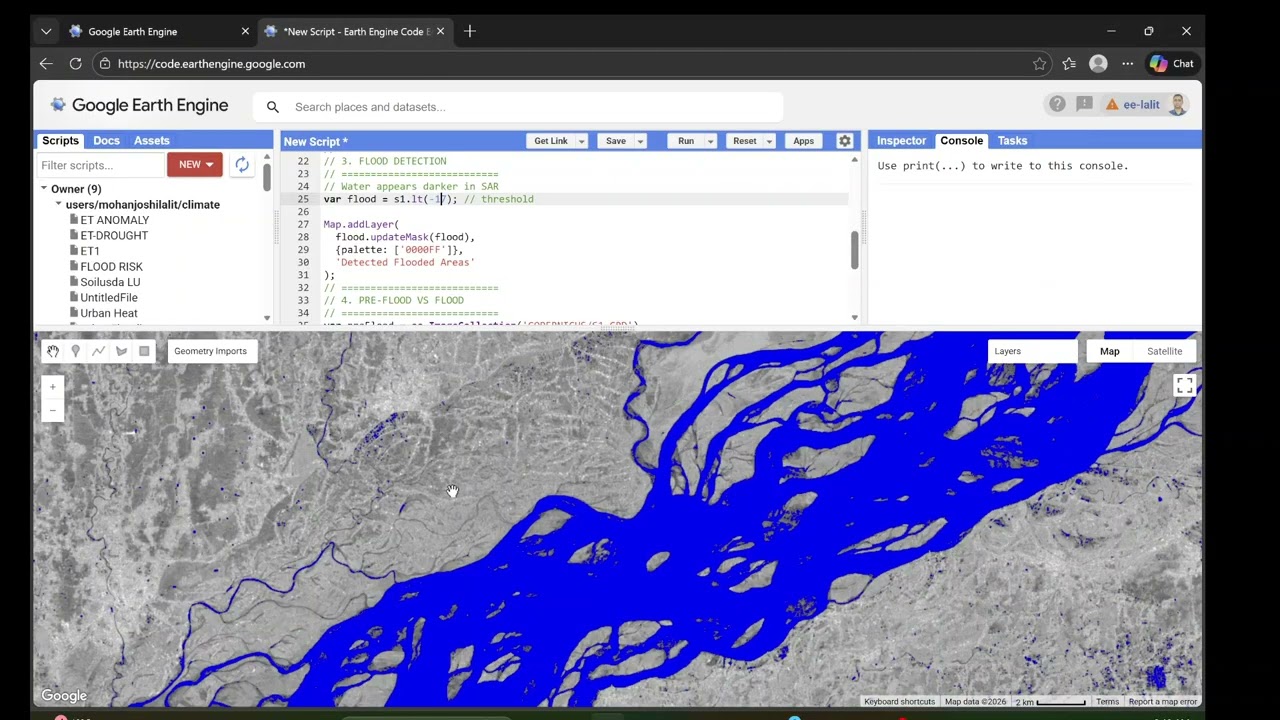Refresh the scripts repository list
The height and width of the screenshot is (720, 1280).
click(242, 164)
